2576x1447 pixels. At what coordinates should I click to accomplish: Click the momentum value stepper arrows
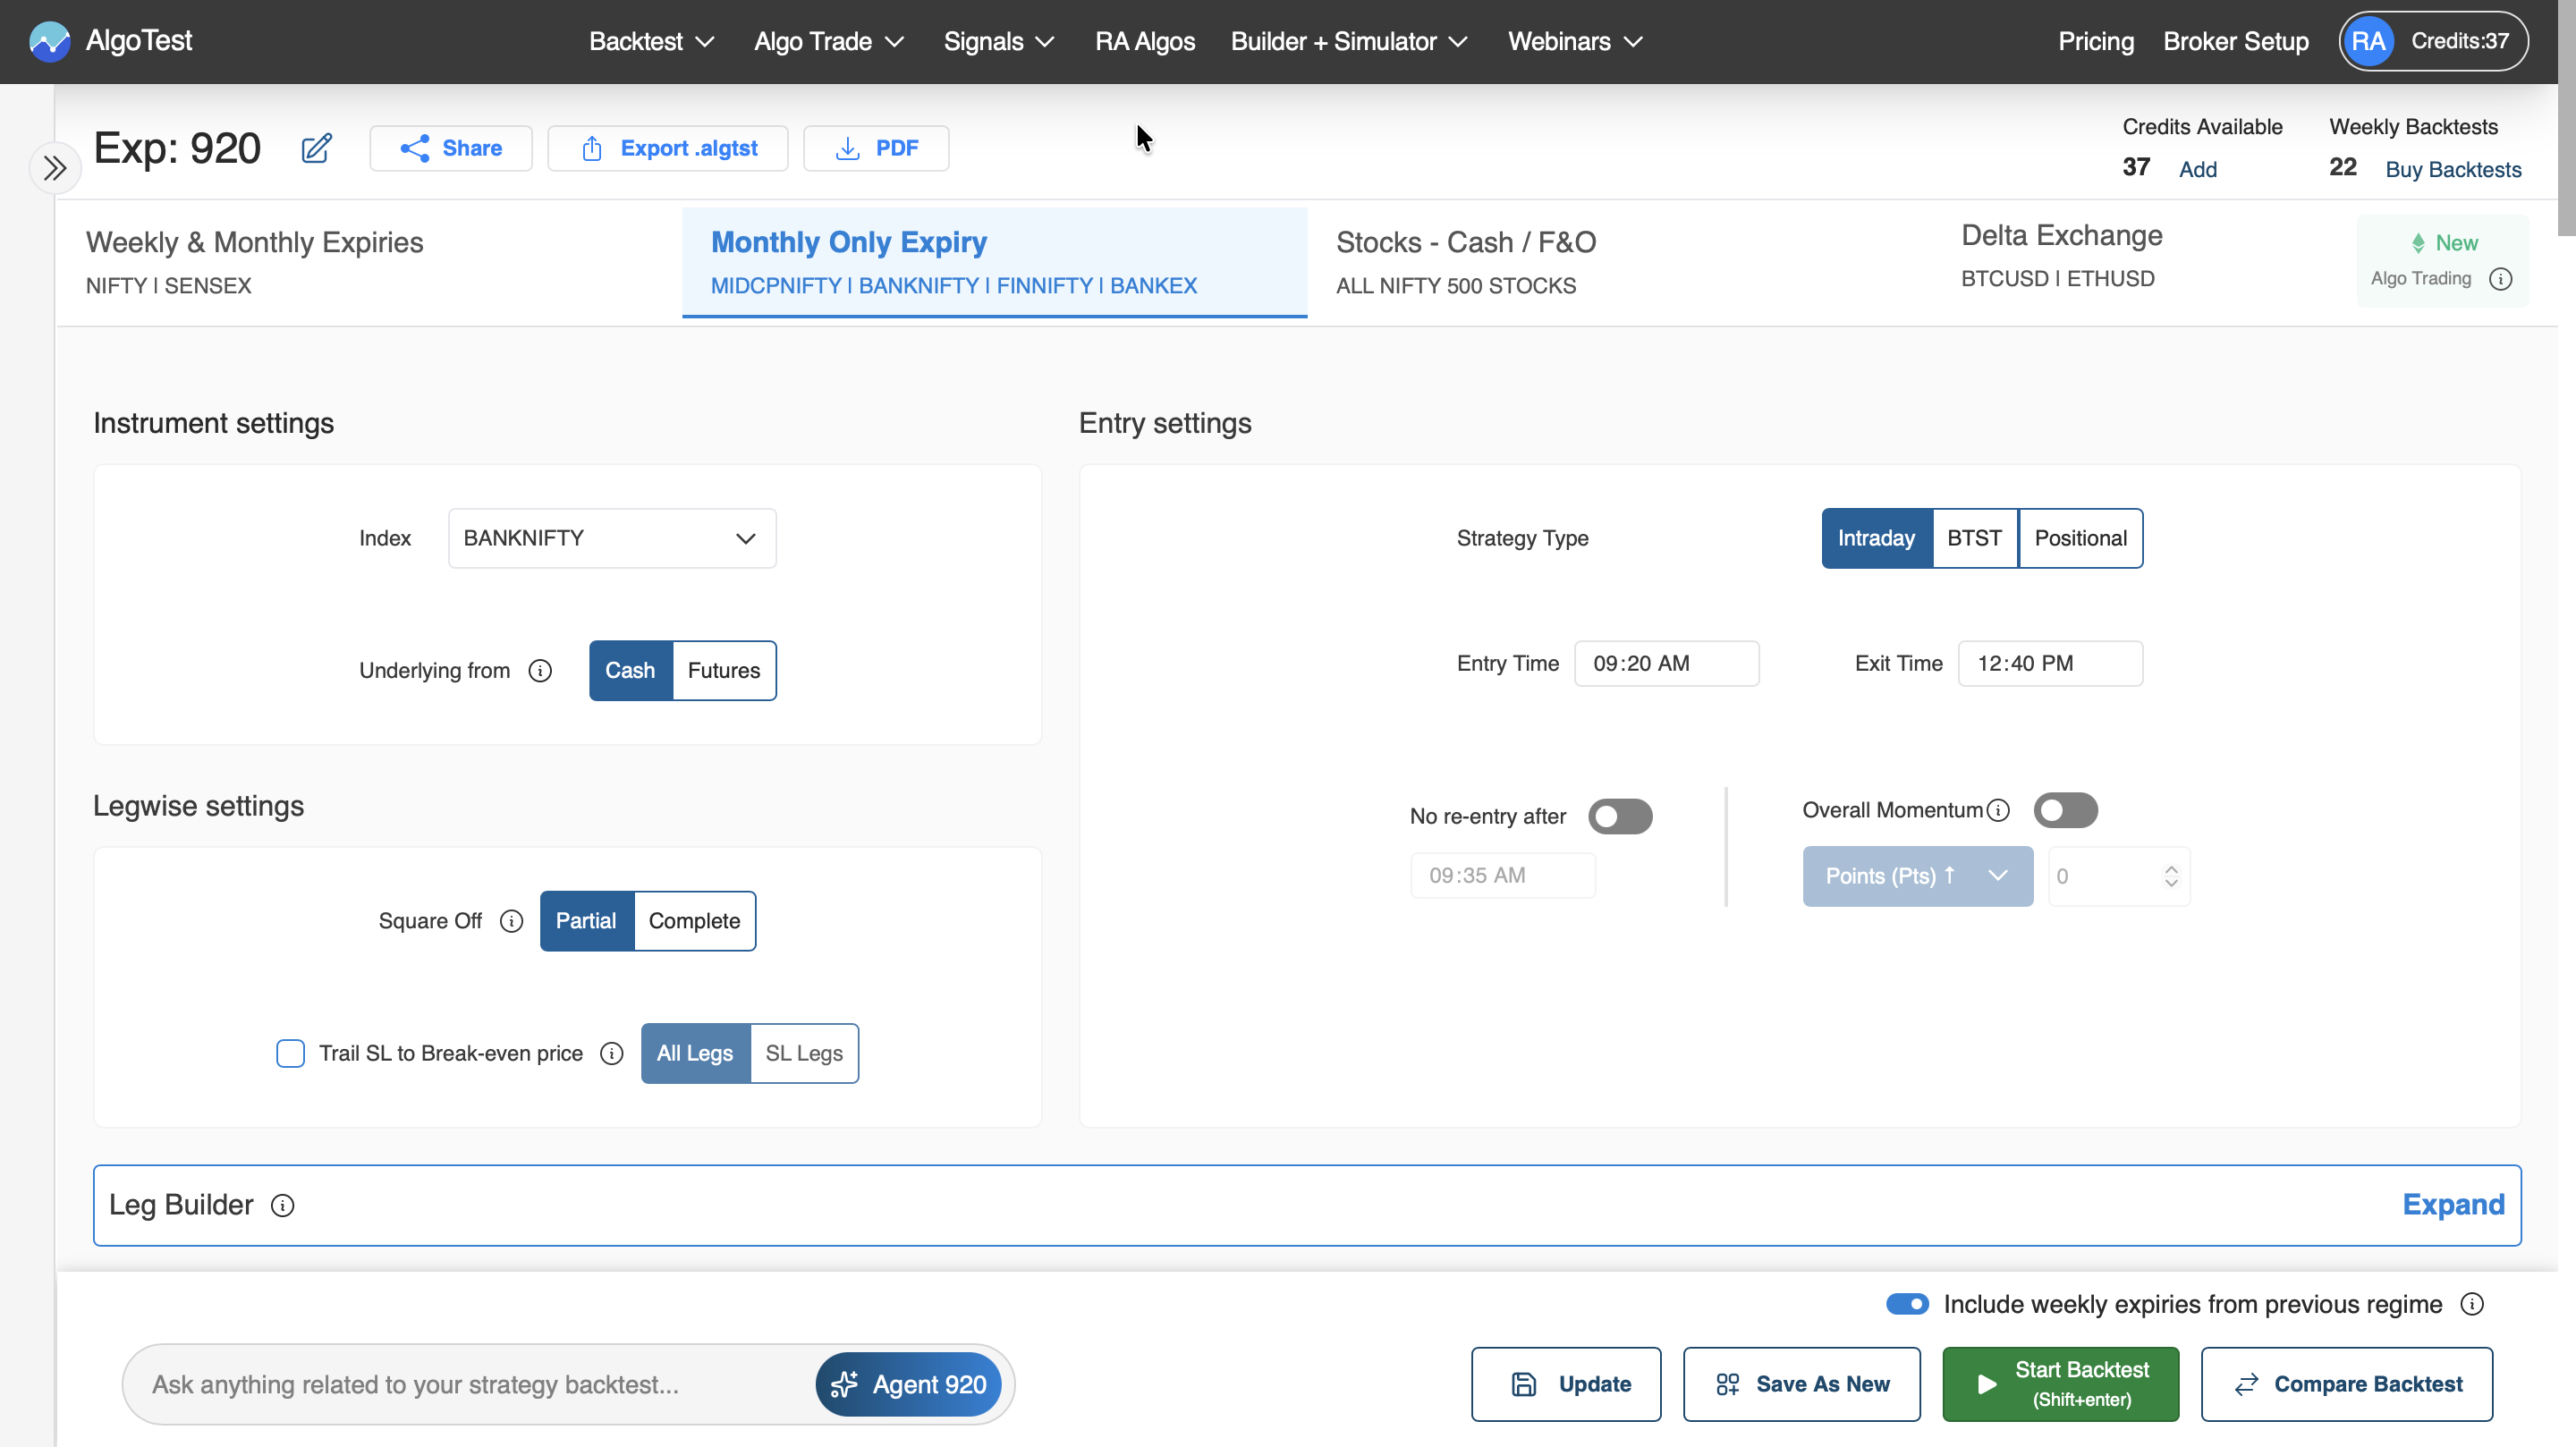2171,877
